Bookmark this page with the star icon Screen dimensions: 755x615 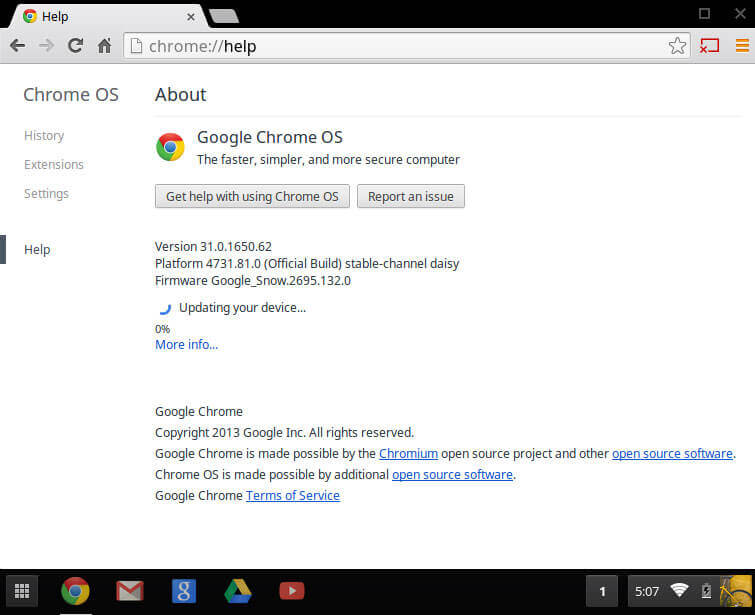(x=677, y=46)
